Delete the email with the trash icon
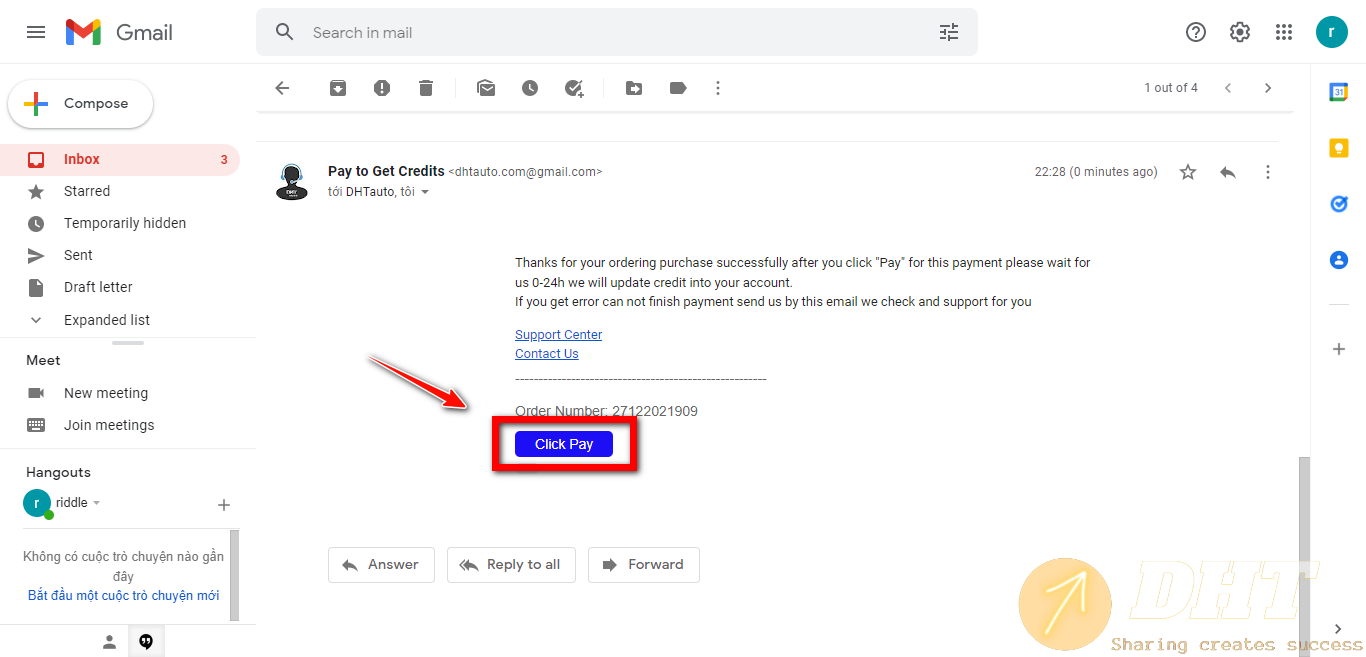Screen dimensions: 1366x657 [426, 88]
